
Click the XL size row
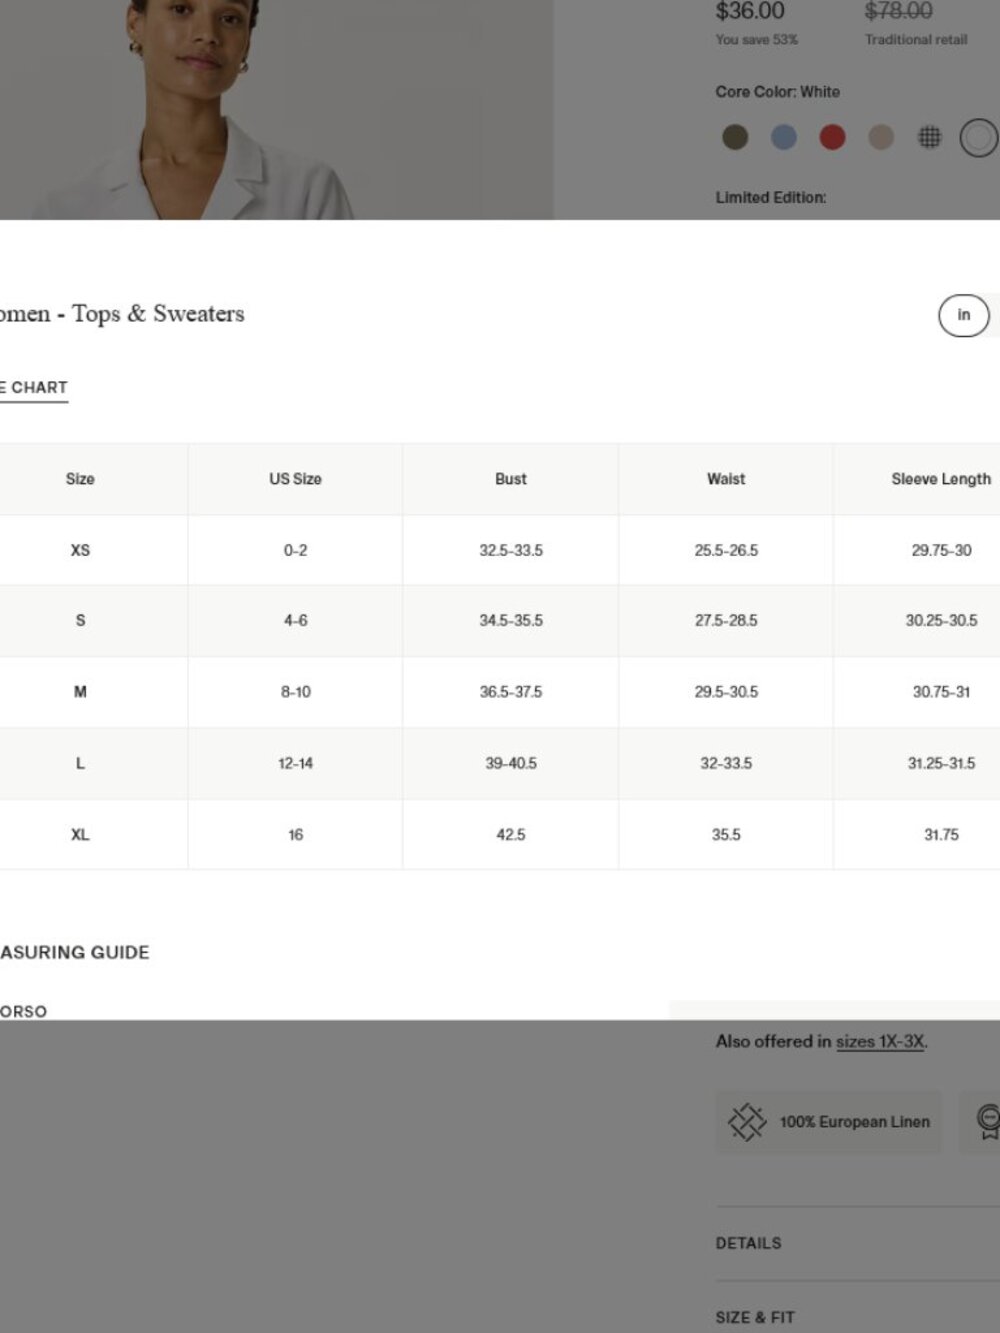pos(500,834)
